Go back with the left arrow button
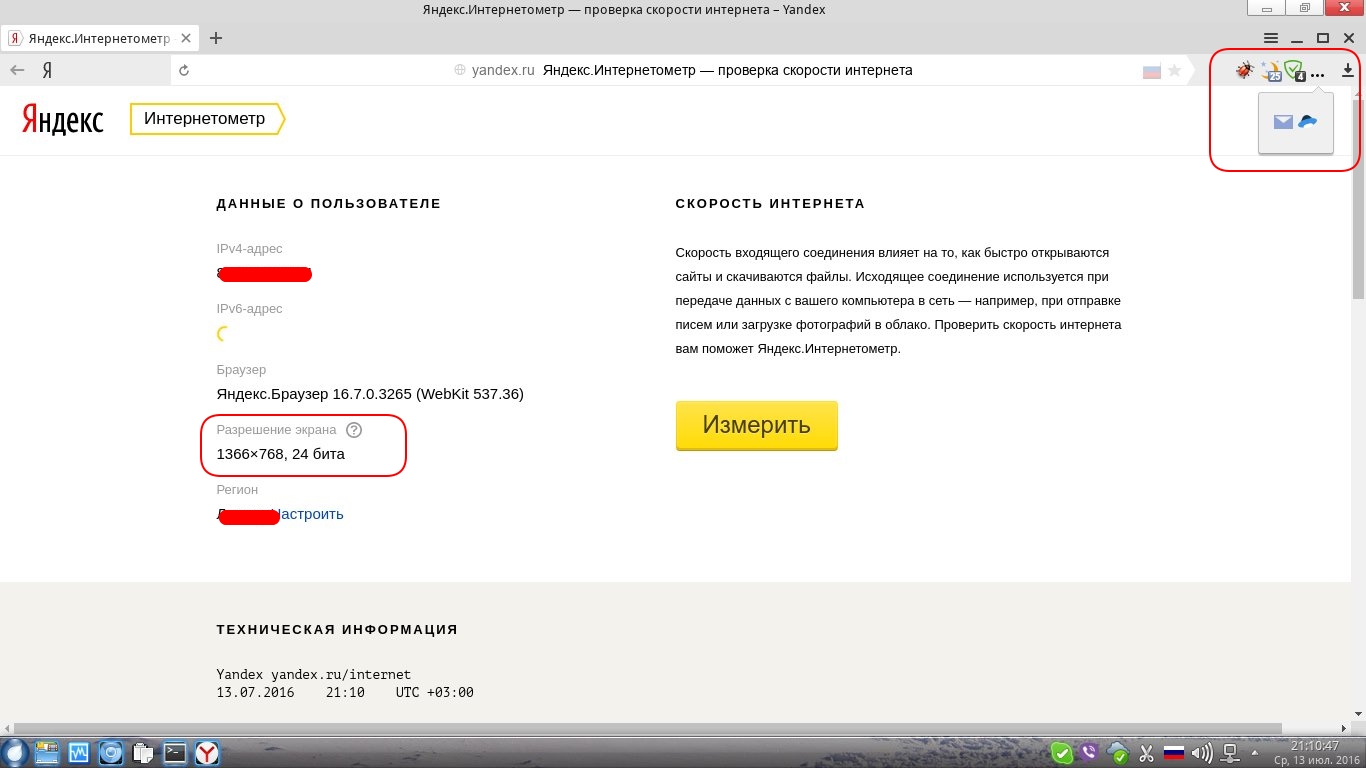The width and height of the screenshot is (1366, 768). (17, 70)
